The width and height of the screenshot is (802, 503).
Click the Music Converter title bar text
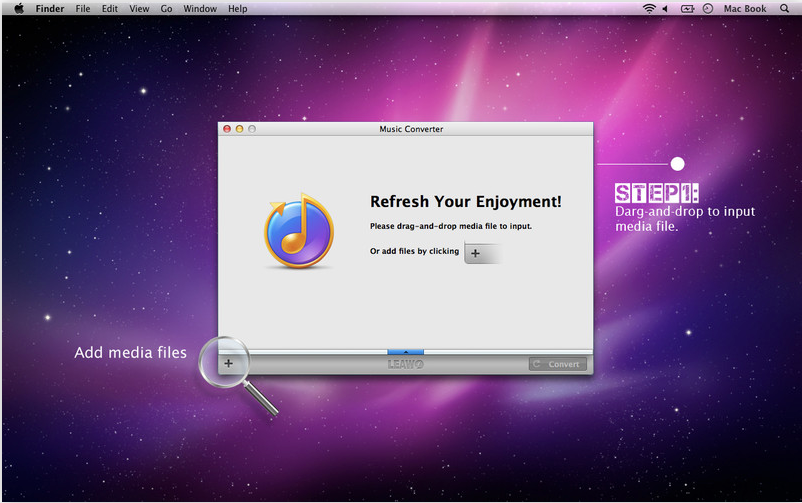[x=411, y=129]
